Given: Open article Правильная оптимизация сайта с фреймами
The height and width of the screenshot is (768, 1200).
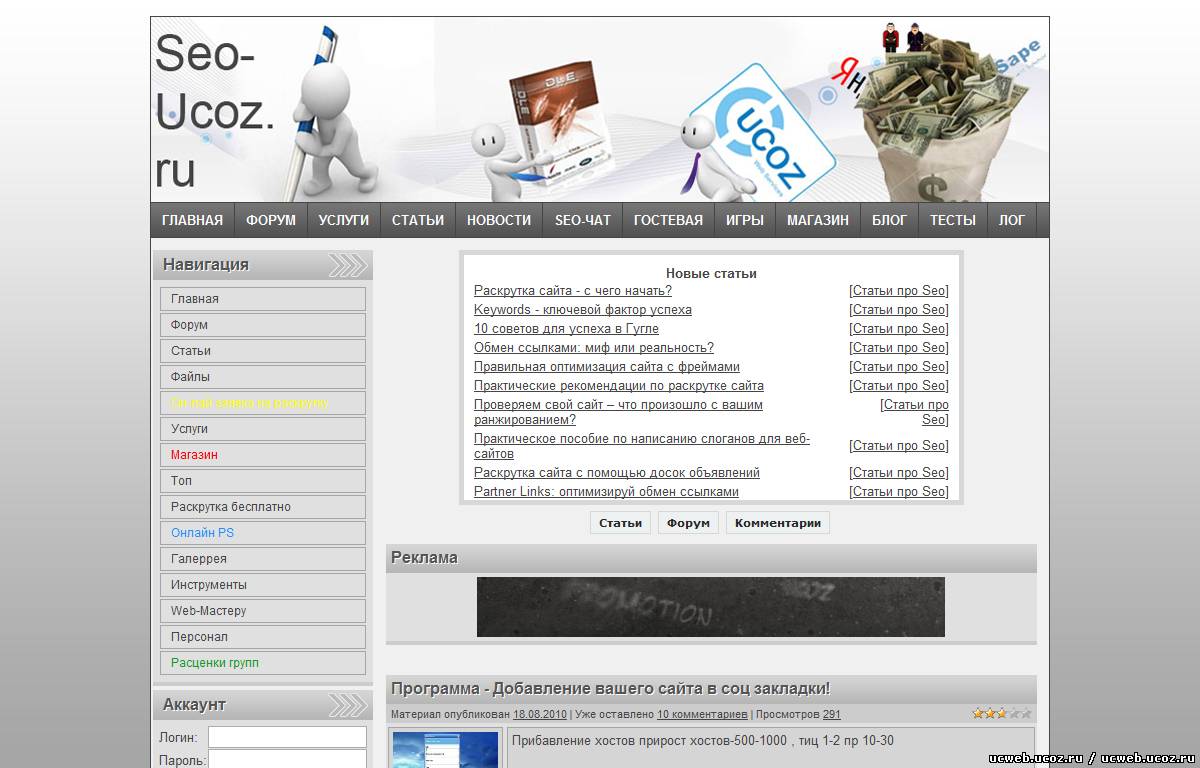Looking at the screenshot, I should pos(607,367).
